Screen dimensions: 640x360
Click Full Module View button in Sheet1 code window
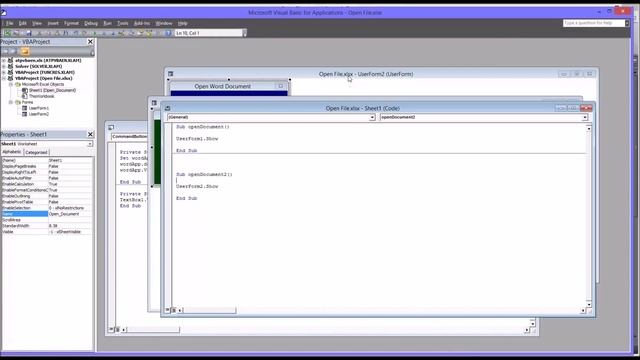[173, 310]
